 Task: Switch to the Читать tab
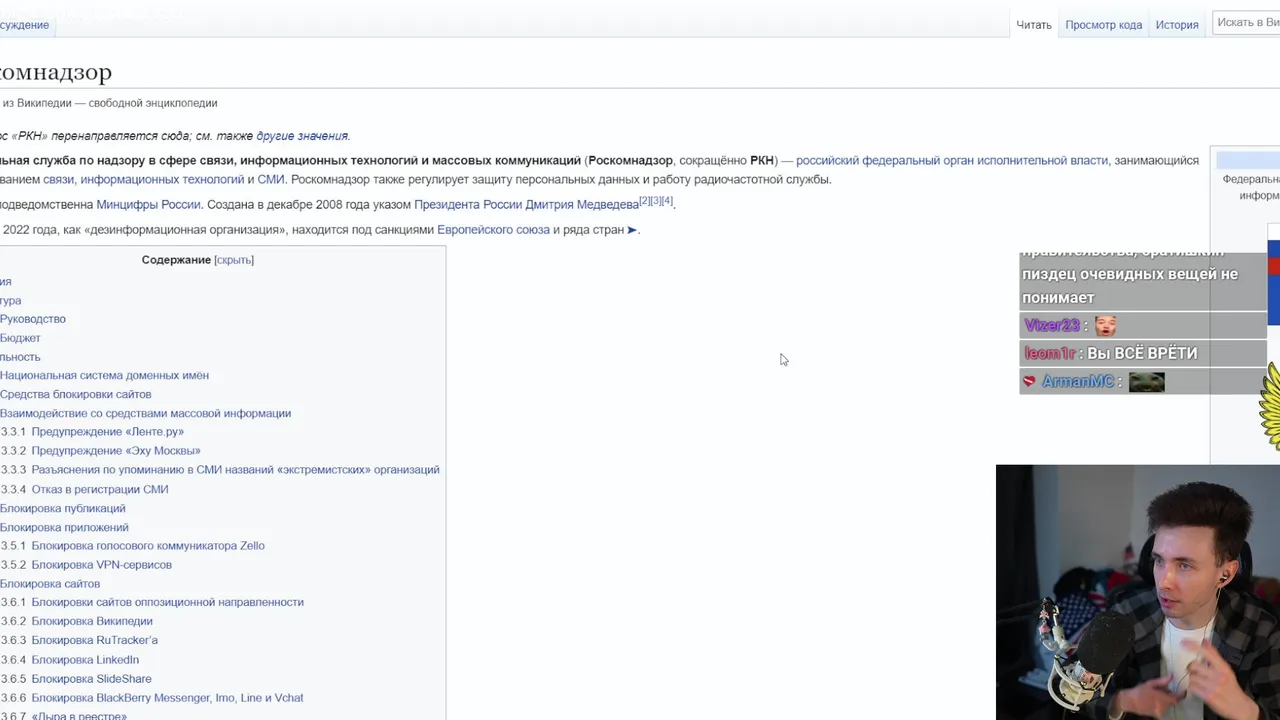pyautogui.click(x=1034, y=25)
